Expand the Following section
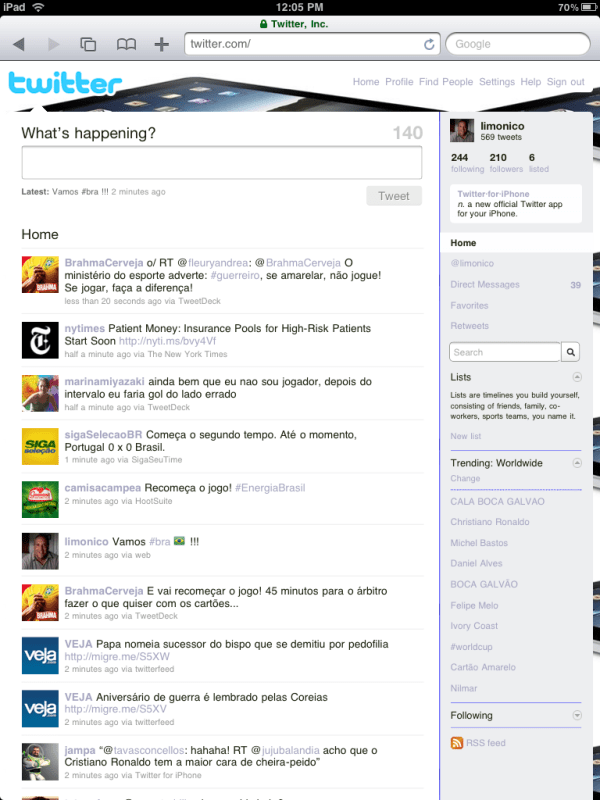The image size is (600, 800). 576,716
